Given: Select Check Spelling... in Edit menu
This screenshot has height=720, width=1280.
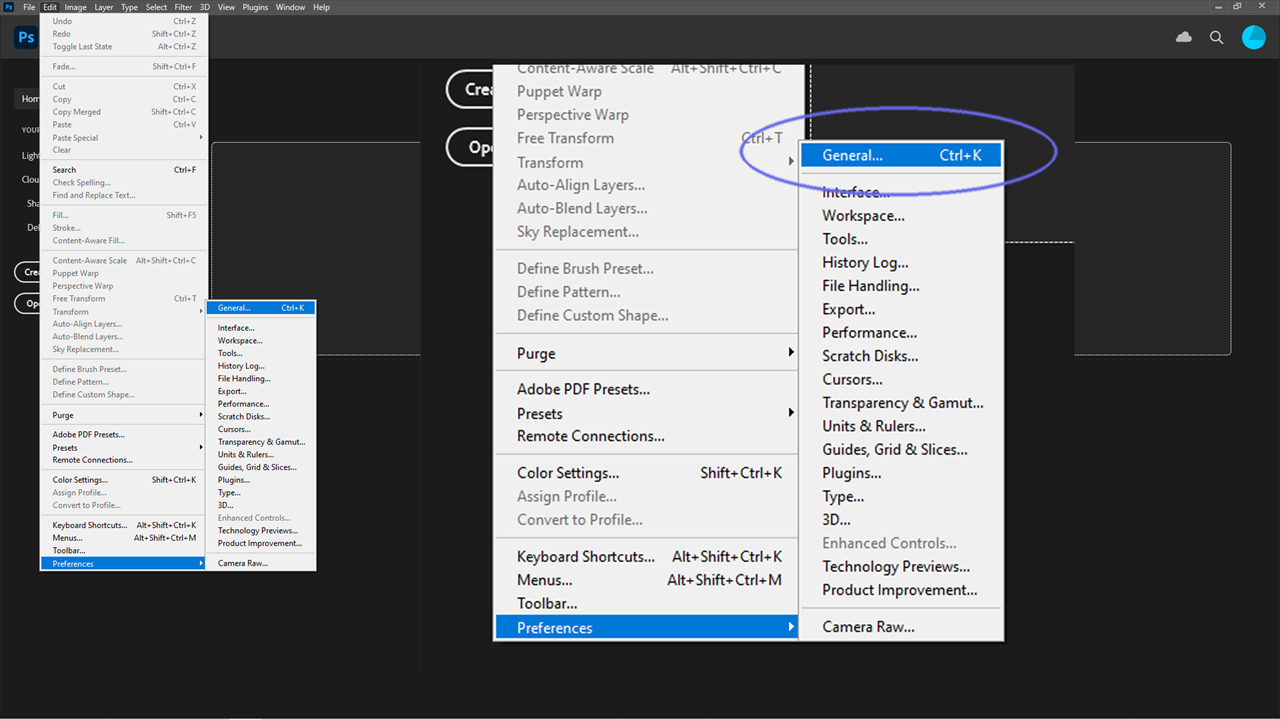Looking at the screenshot, I should pyautogui.click(x=124, y=183).
